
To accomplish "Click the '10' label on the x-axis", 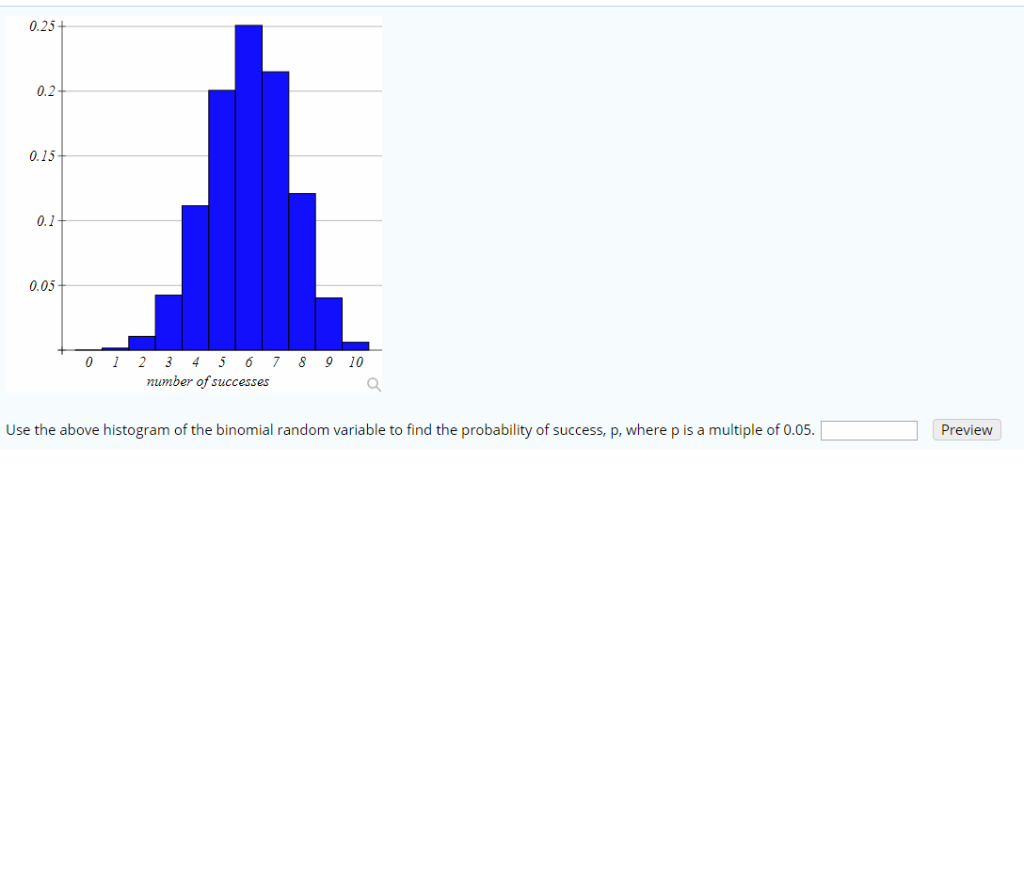I will (355, 362).
